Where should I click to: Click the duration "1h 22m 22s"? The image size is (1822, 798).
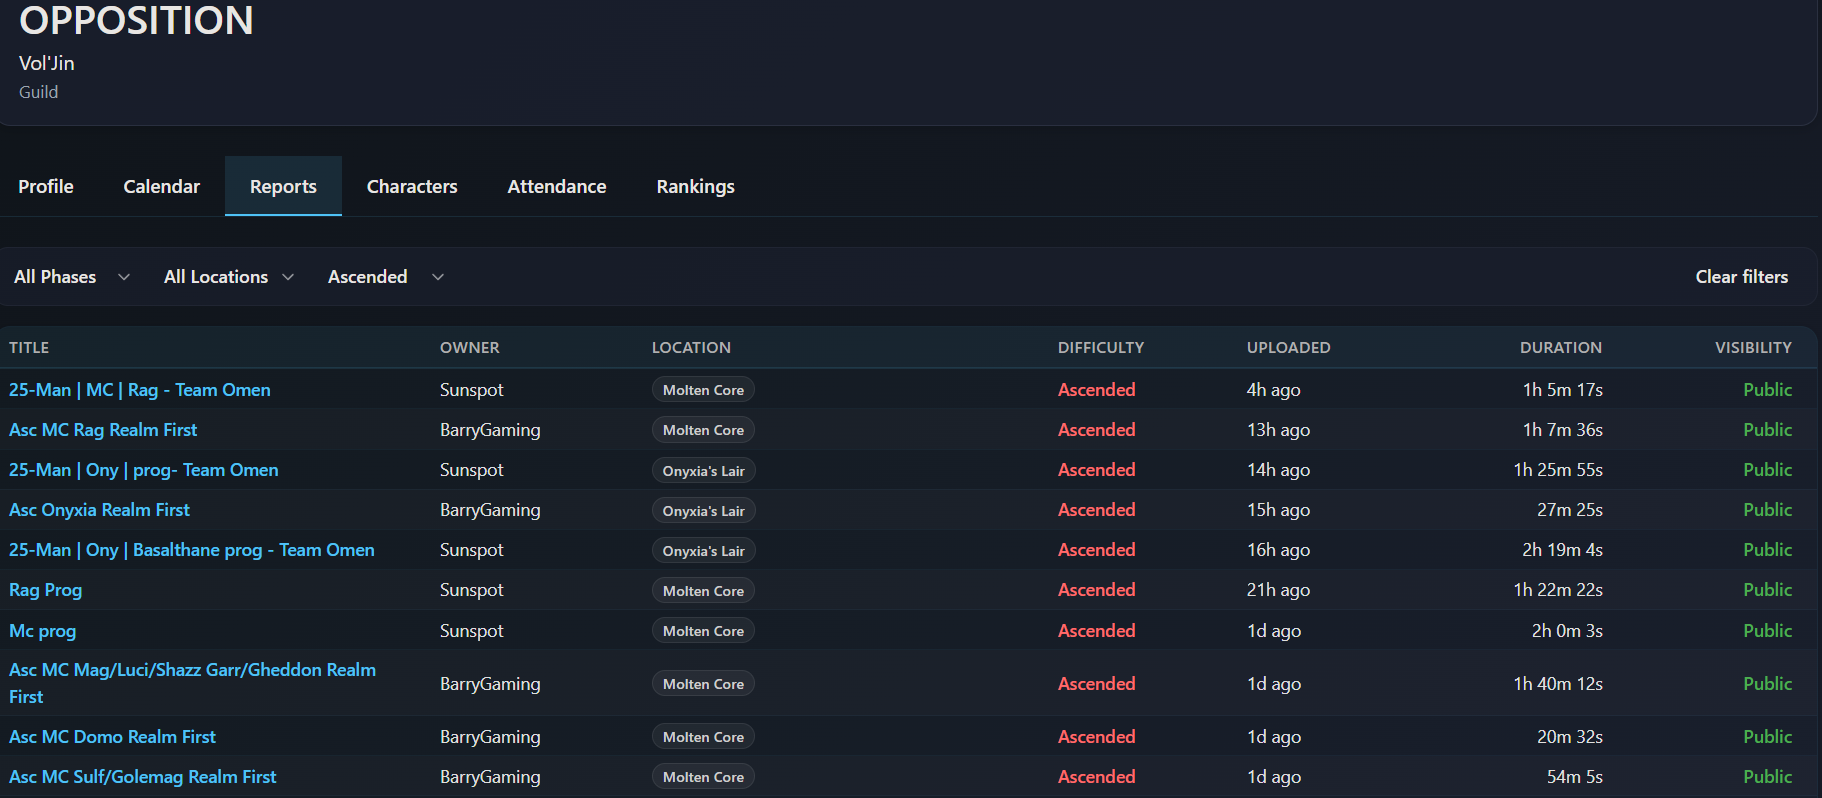pyautogui.click(x=1558, y=590)
